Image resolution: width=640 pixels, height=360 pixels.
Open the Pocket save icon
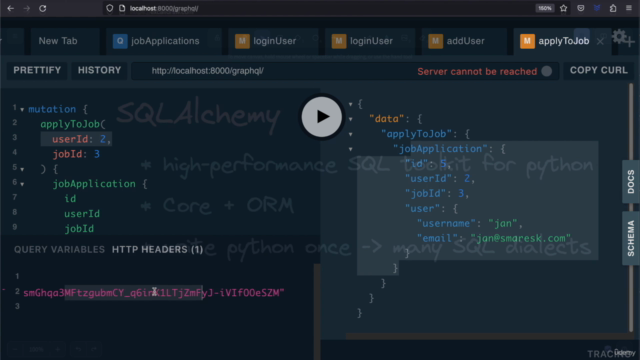pos(580,8)
